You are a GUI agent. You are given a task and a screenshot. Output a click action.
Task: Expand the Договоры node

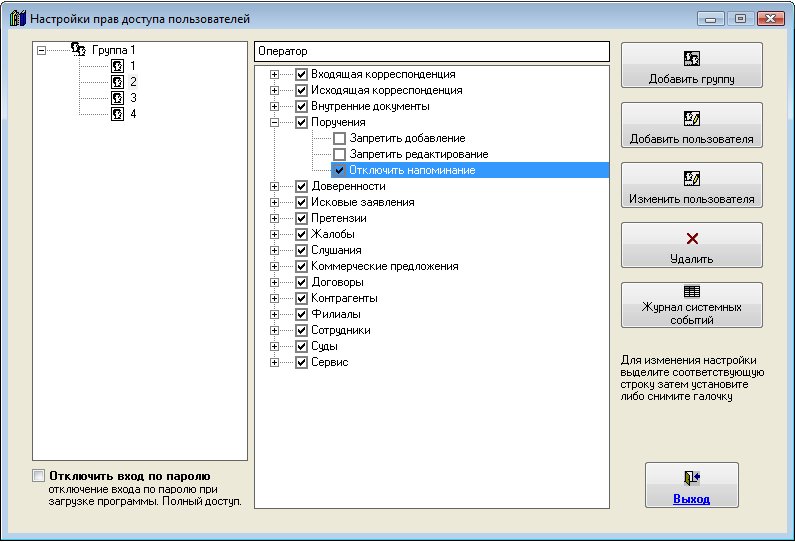[x=274, y=282]
